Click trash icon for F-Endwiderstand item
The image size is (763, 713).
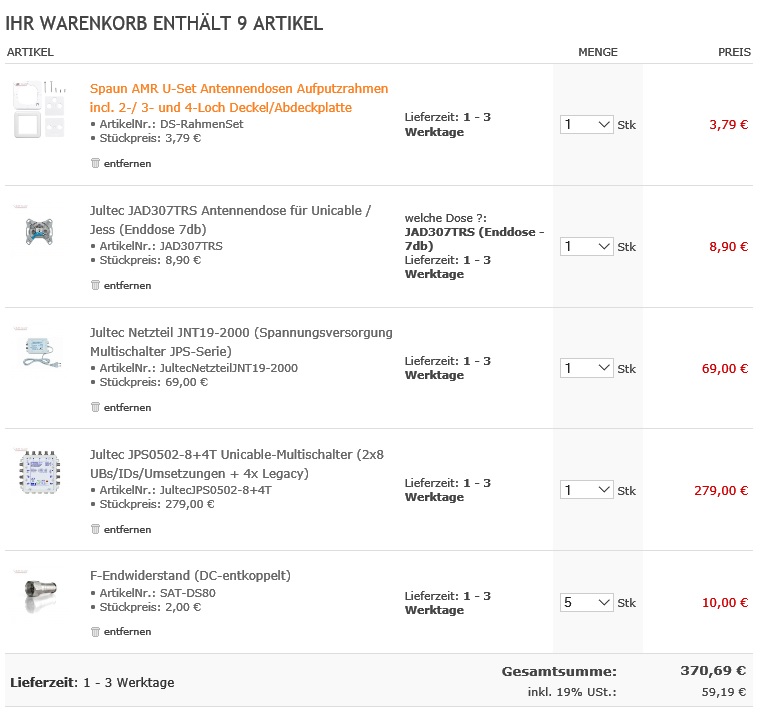(x=96, y=631)
